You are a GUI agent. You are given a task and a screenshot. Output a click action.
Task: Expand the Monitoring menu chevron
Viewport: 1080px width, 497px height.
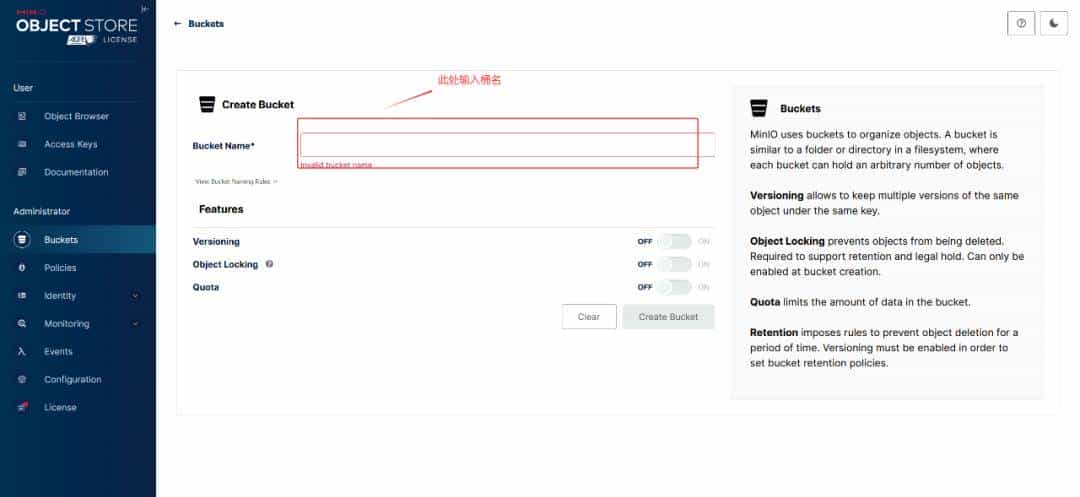135,324
